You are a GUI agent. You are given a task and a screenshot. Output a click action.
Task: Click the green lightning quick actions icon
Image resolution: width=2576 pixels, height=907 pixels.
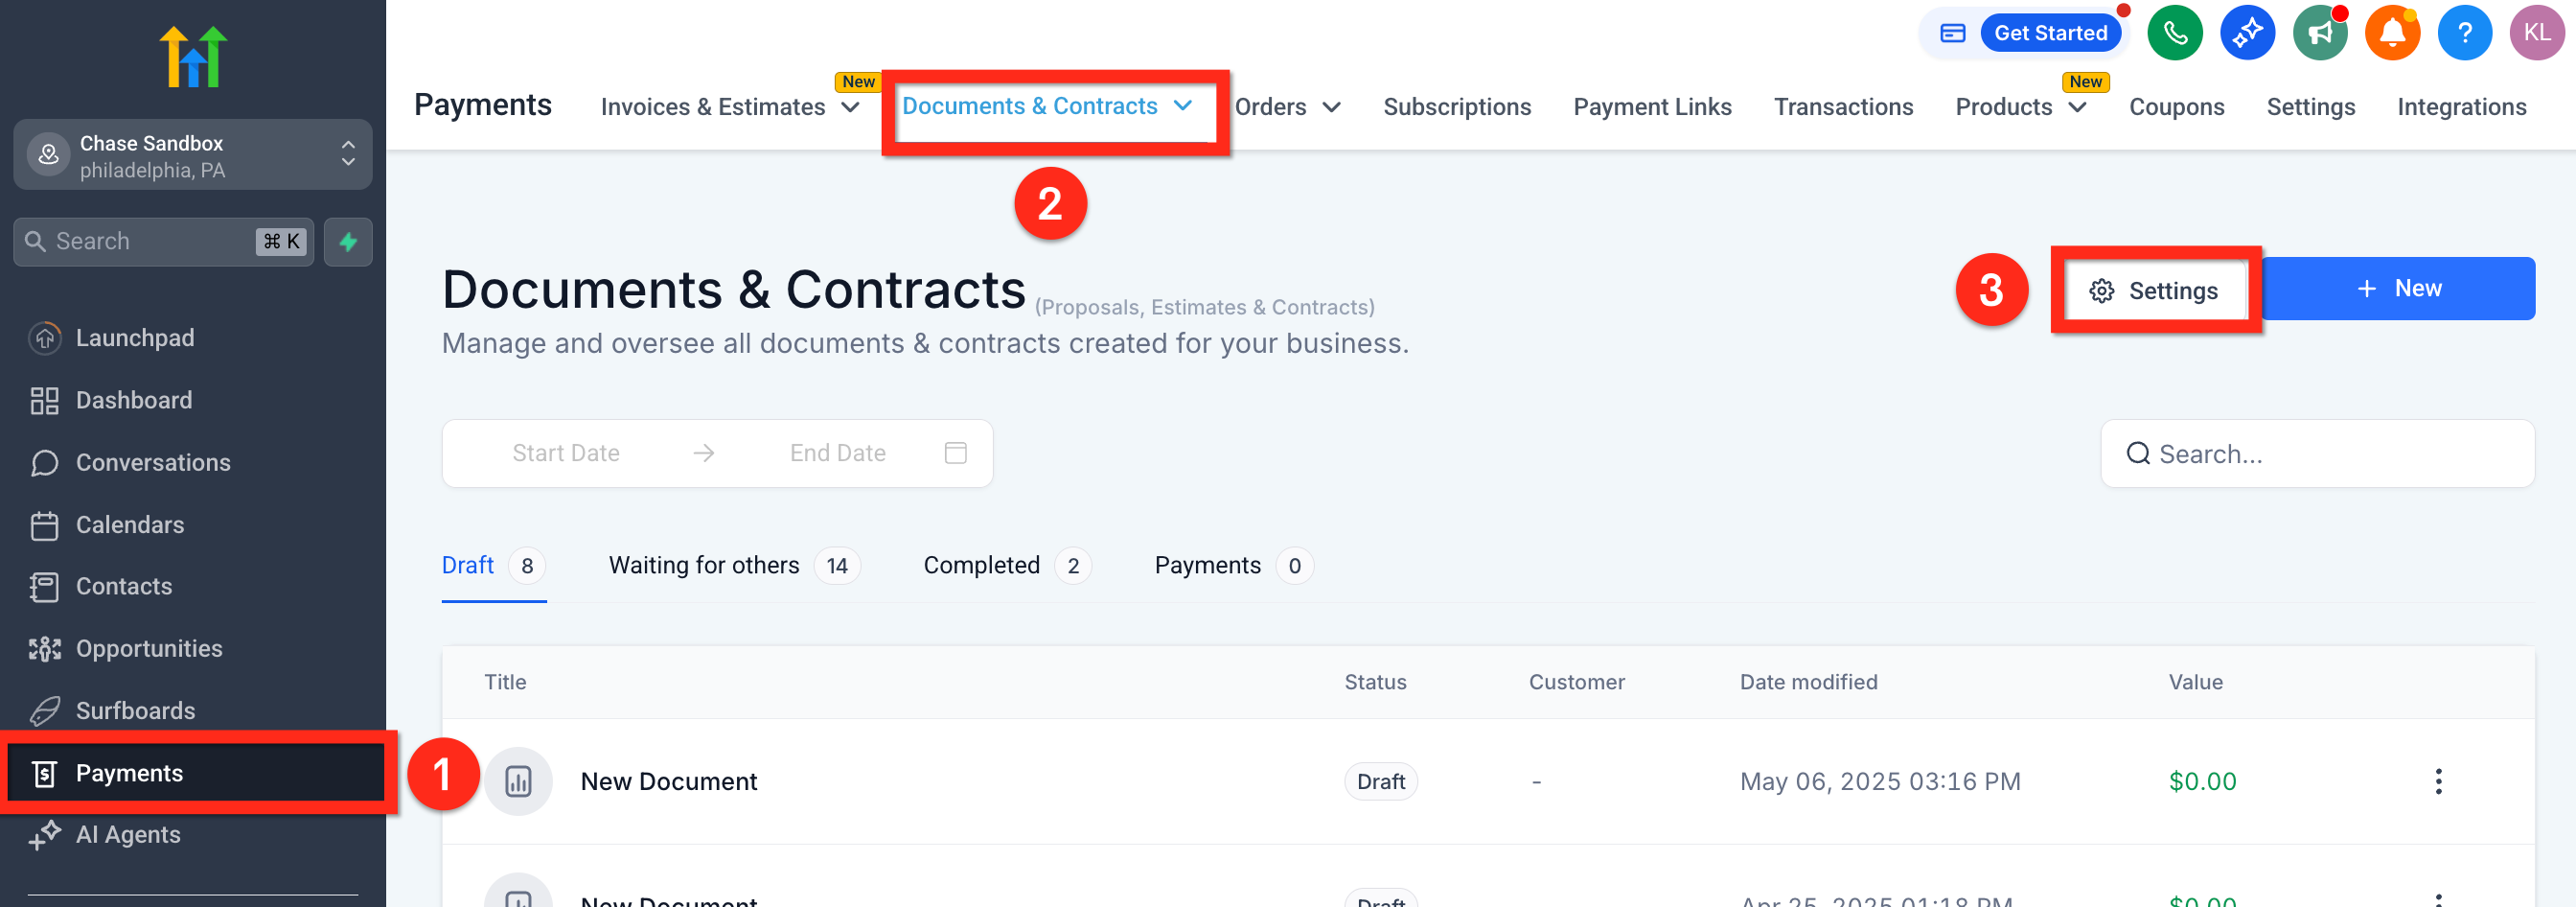pos(348,242)
